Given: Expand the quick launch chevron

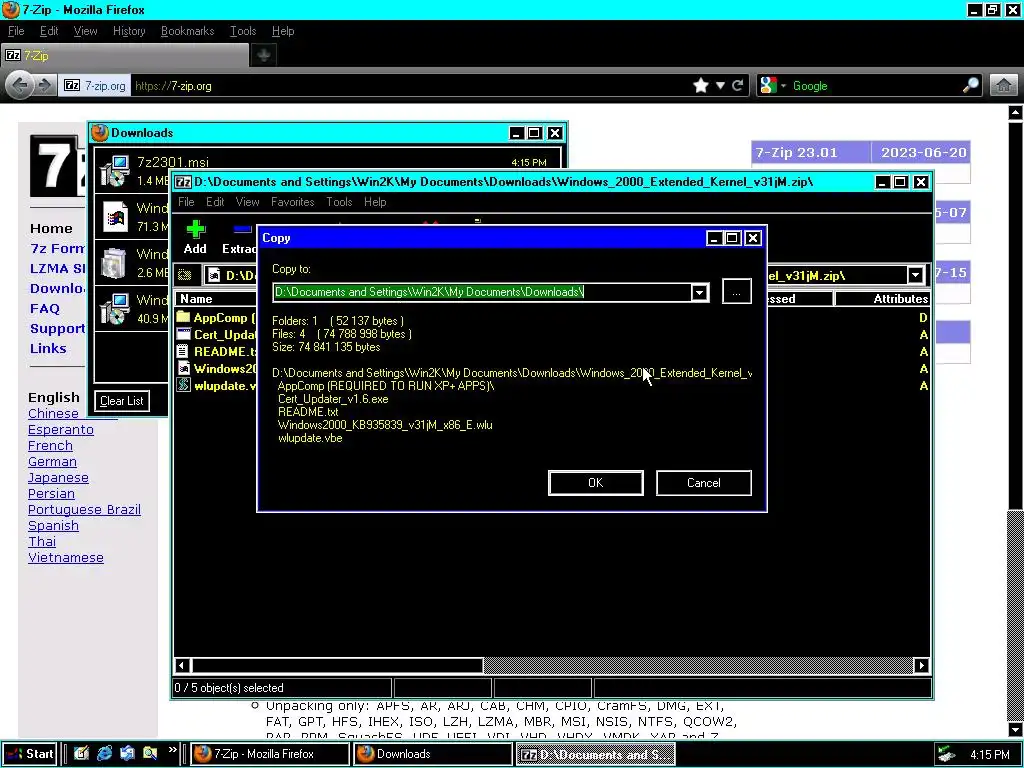Looking at the screenshot, I should pos(172,750).
